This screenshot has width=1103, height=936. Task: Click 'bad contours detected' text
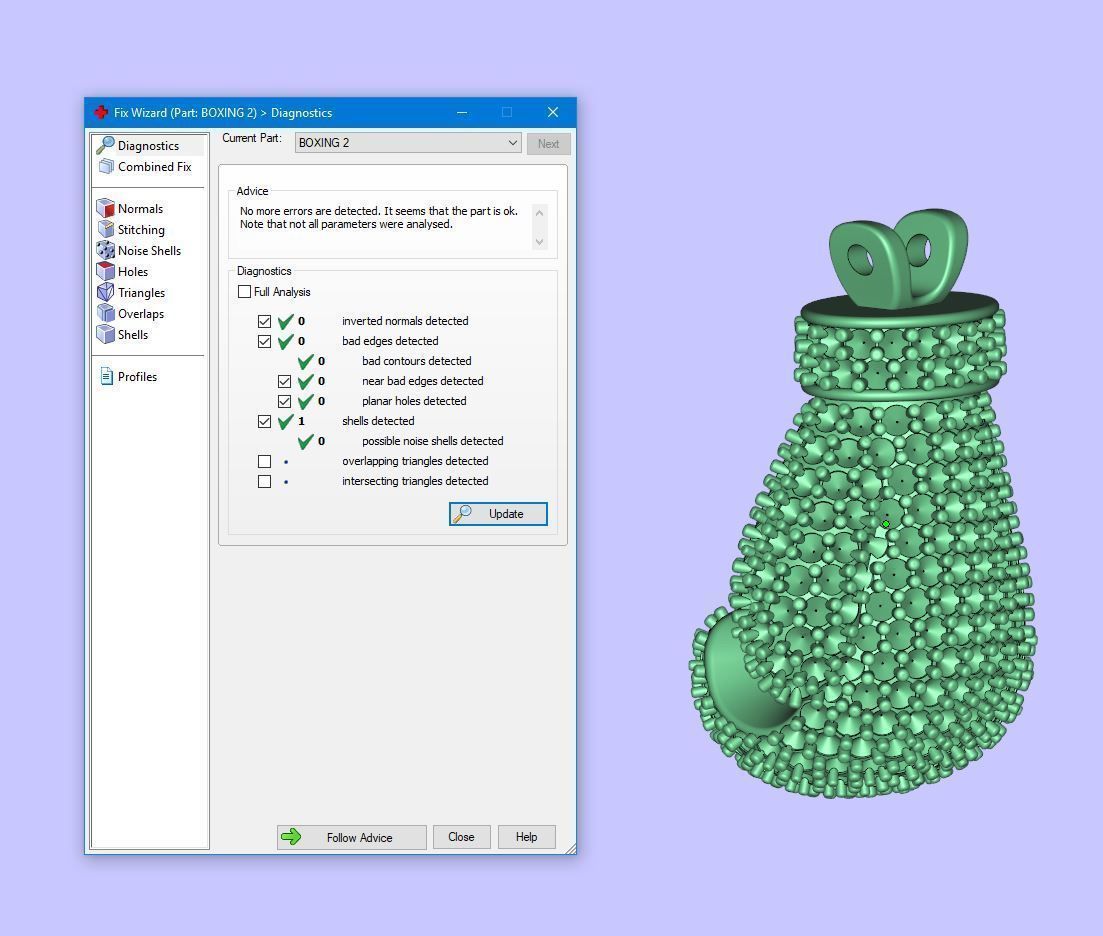pos(416,361)
